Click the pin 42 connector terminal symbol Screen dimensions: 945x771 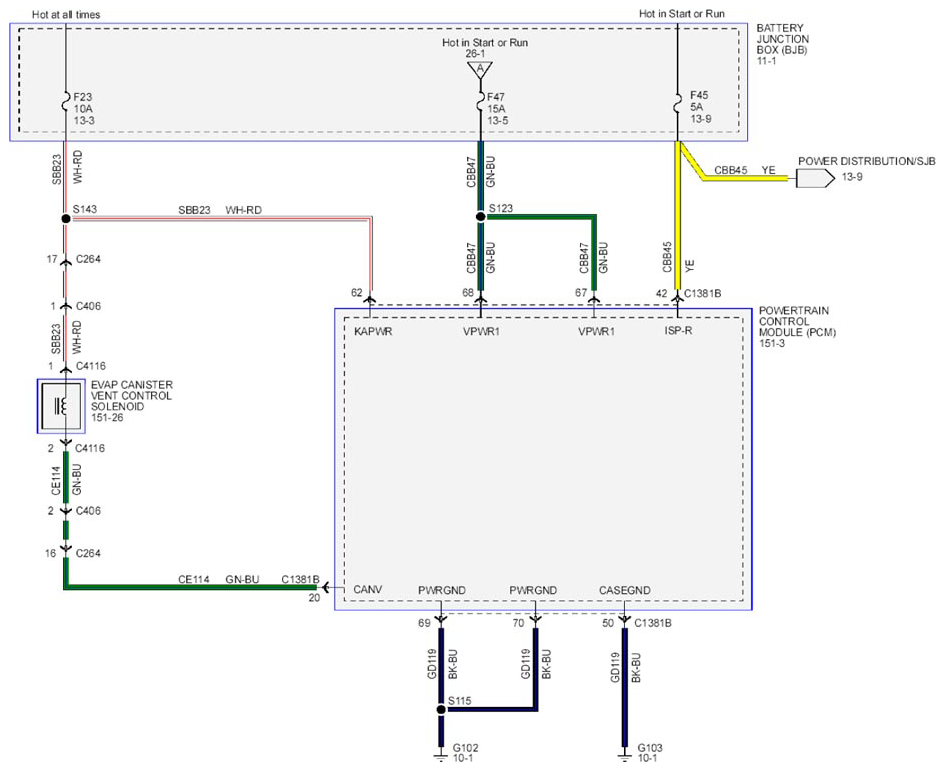(x=677, y=297)
